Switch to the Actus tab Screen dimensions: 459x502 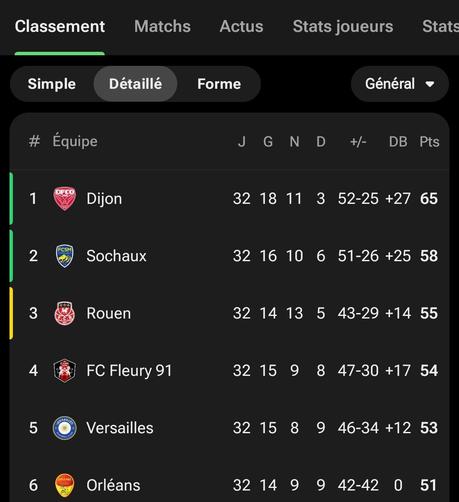[x=241, y=26]
